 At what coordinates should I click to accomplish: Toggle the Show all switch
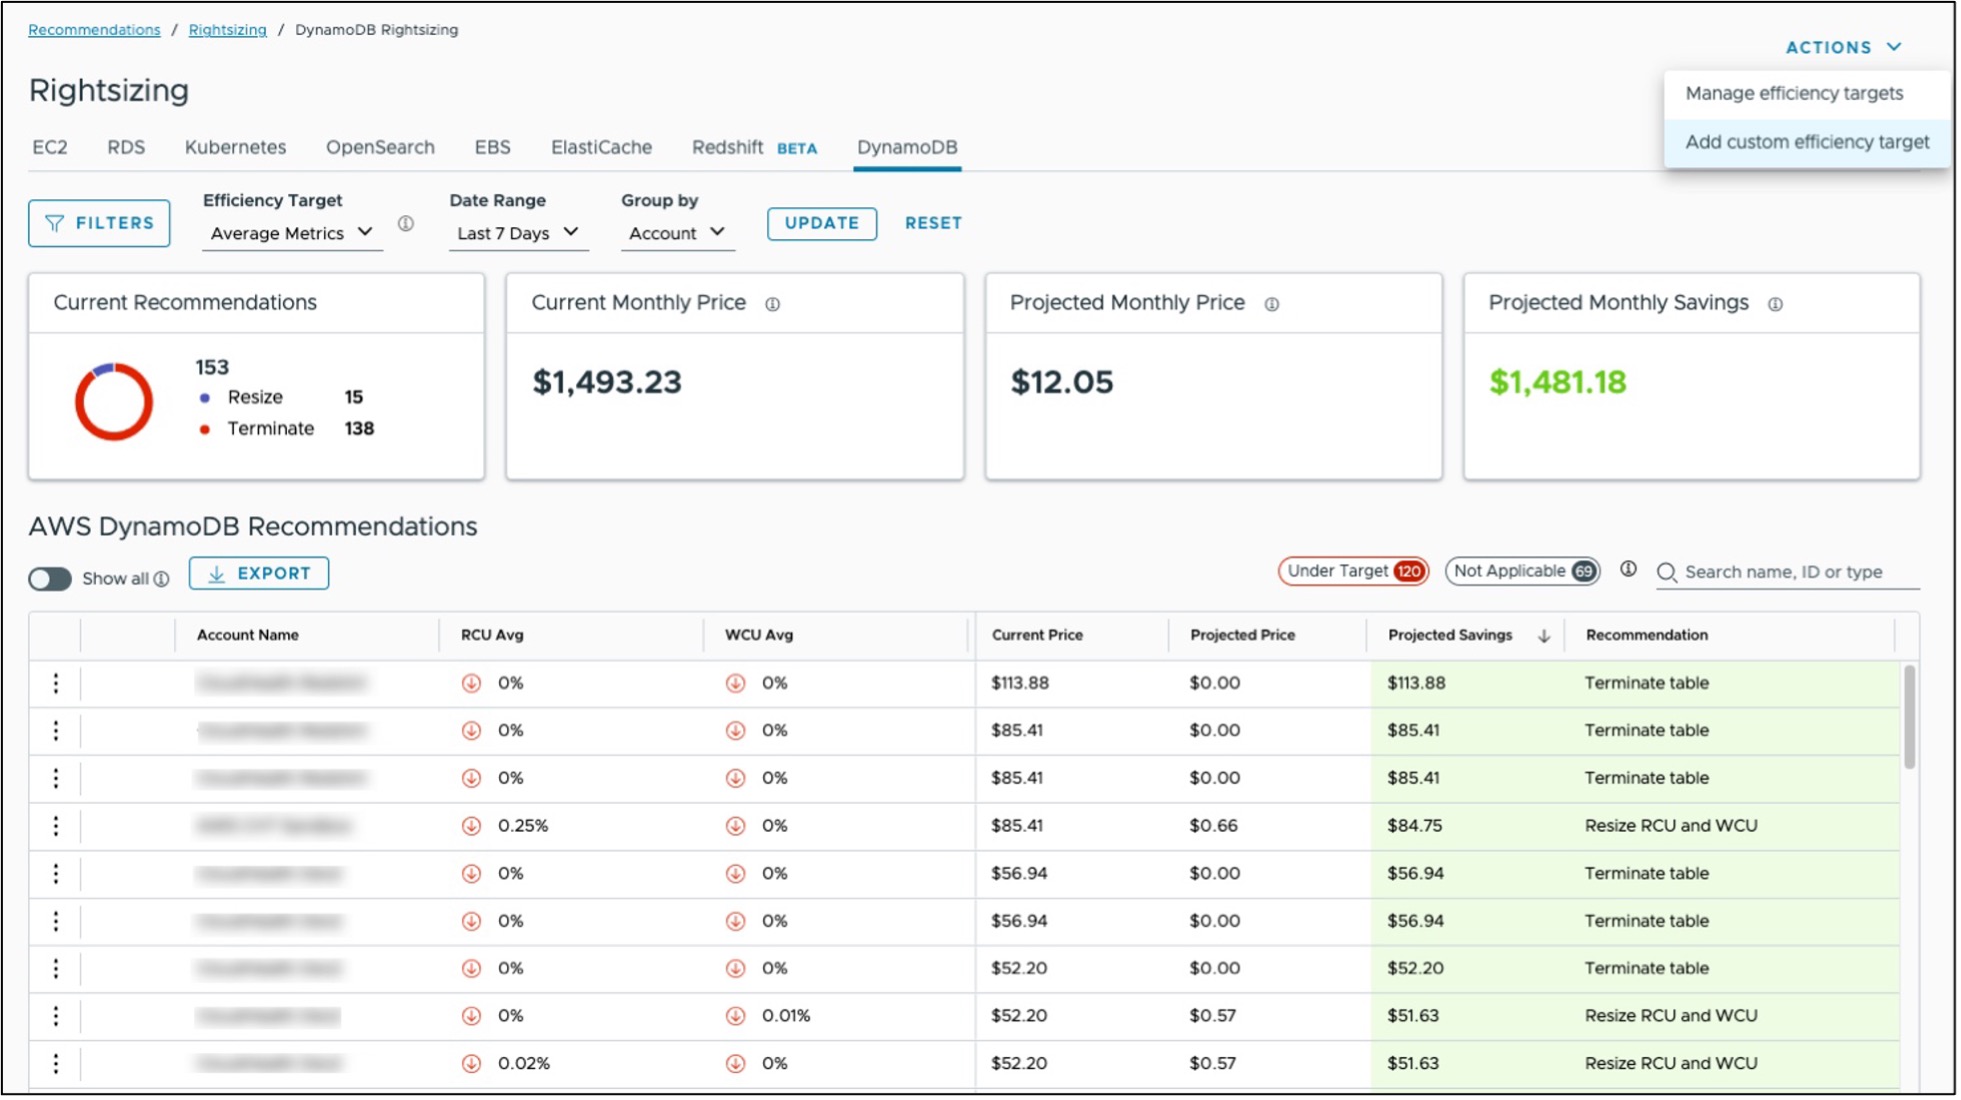coord(50,579)
